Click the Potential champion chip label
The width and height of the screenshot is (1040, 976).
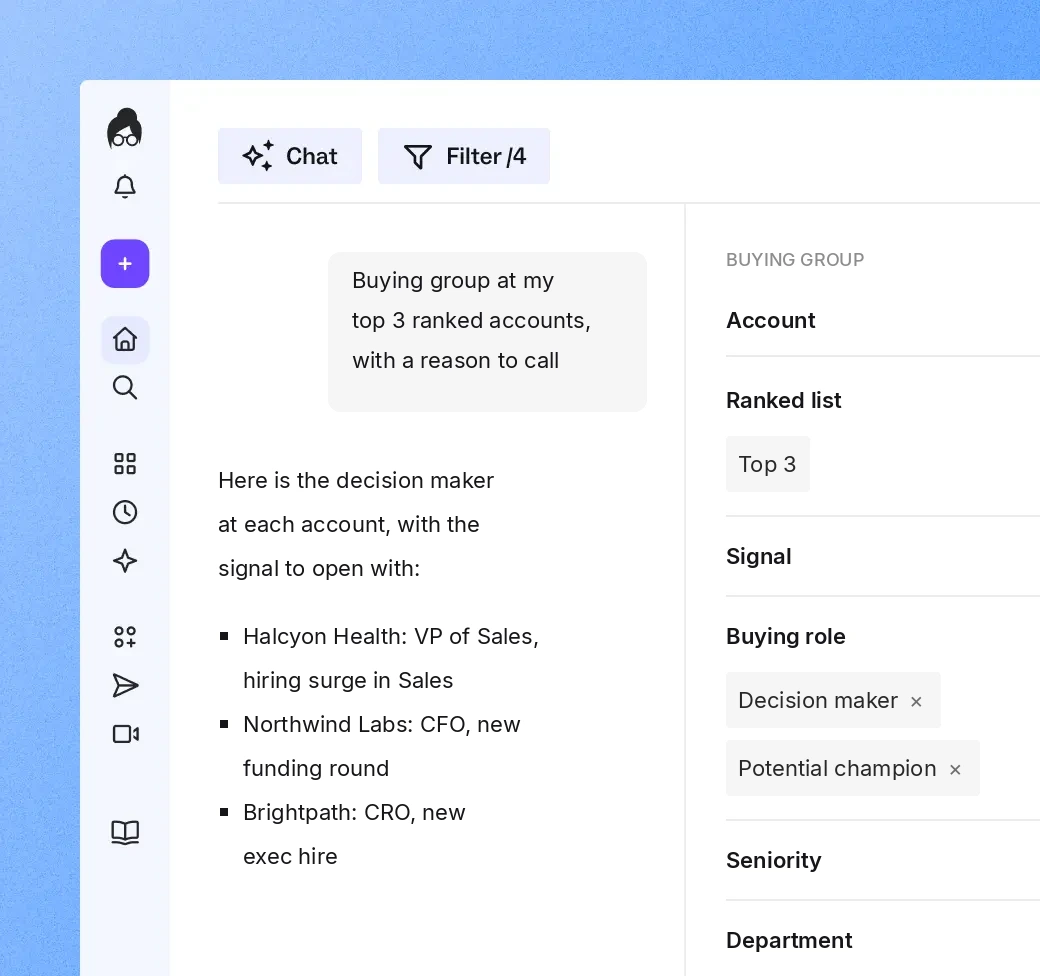(x=837, y=769)
